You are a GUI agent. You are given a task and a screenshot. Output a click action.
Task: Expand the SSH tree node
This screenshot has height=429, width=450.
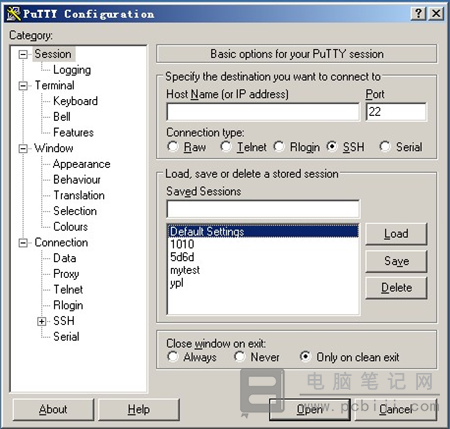[42, 321]
